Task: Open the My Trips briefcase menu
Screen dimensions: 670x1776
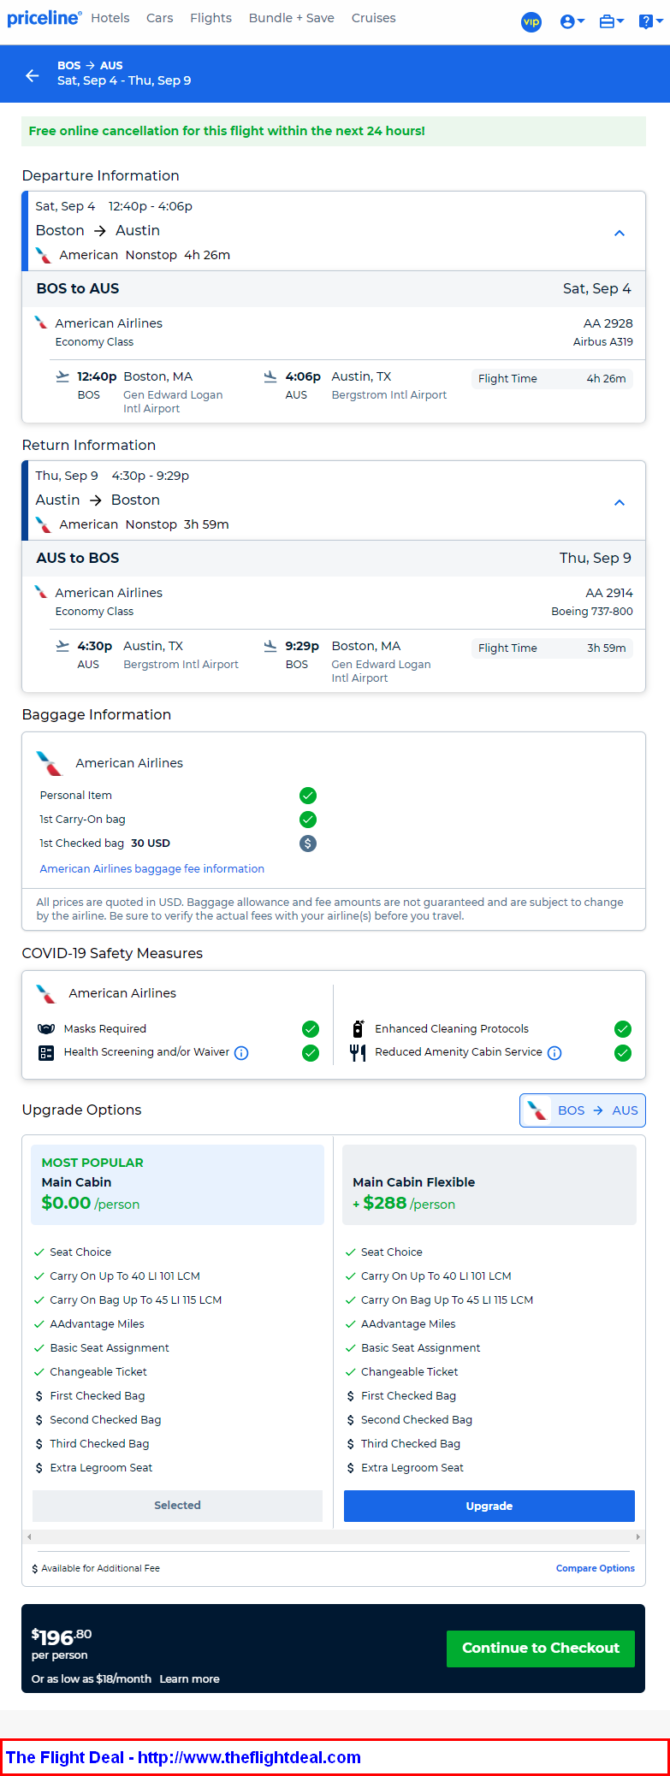Action: [x=610, y=21]
